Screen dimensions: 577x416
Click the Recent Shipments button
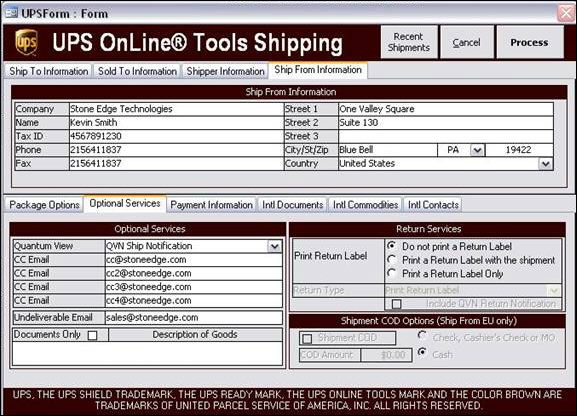(409, 42)
